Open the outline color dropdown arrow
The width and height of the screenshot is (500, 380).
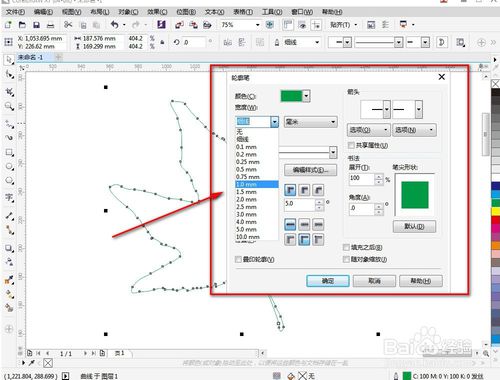[306, 96]
